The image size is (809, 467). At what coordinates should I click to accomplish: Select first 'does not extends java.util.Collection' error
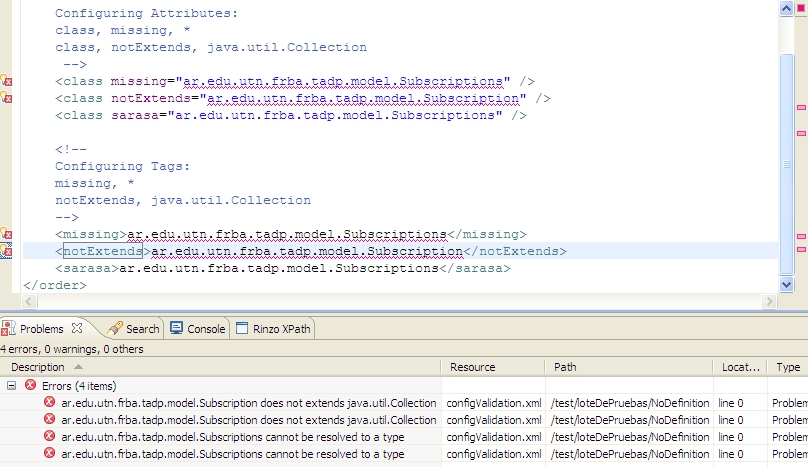[248, 403]
